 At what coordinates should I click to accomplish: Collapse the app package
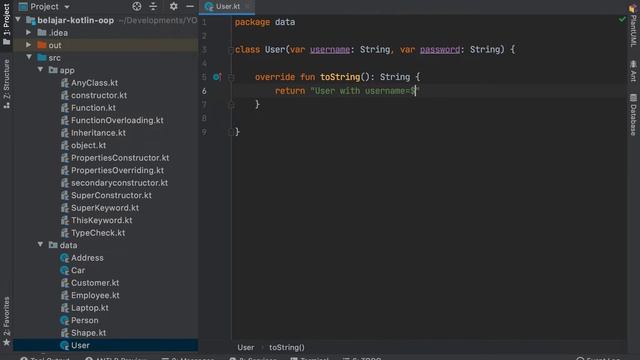(40, 70)
